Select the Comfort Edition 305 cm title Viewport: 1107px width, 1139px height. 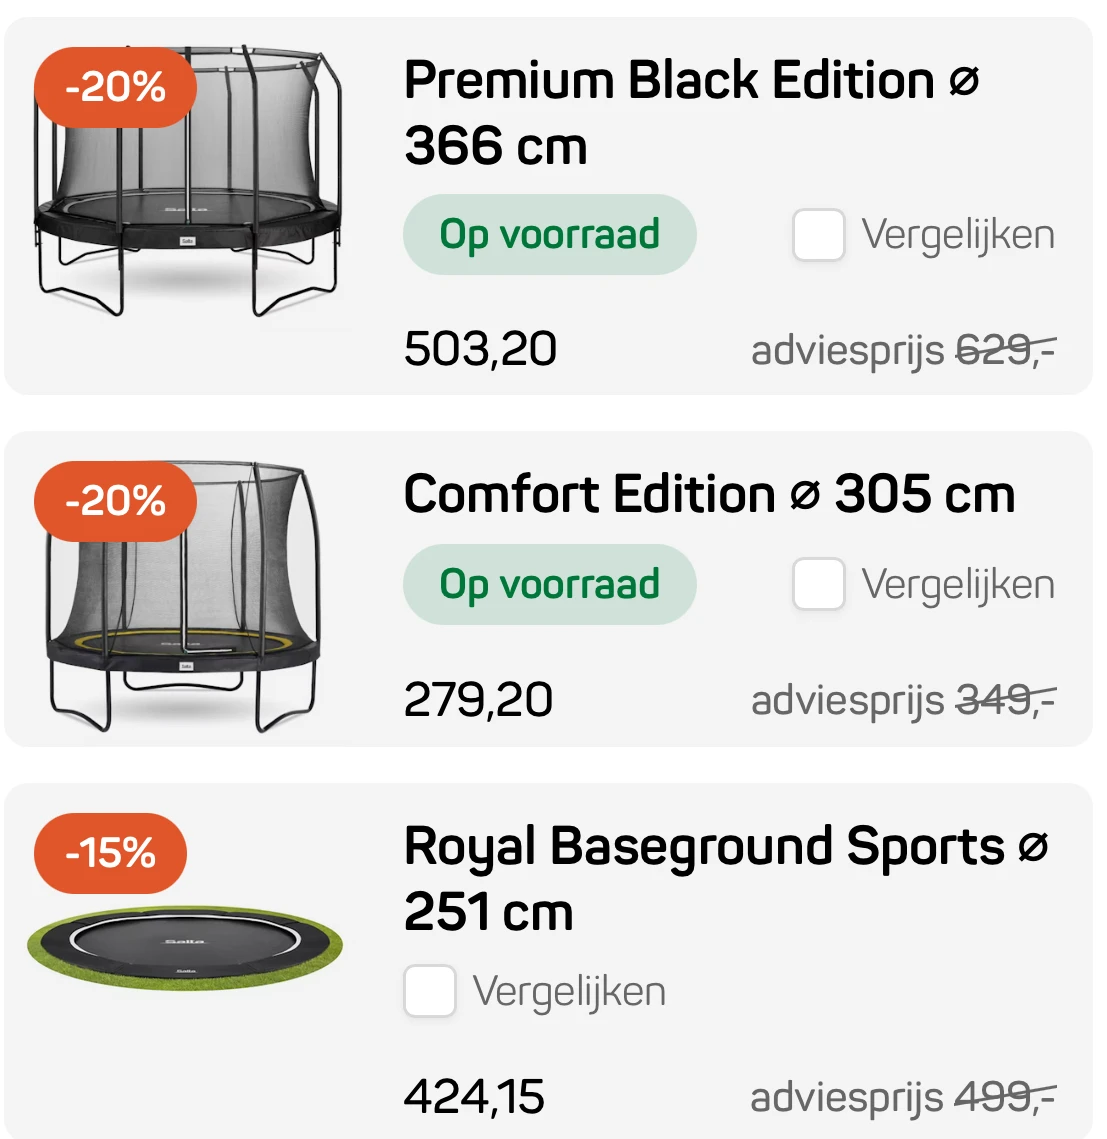[x=709, y=493]
